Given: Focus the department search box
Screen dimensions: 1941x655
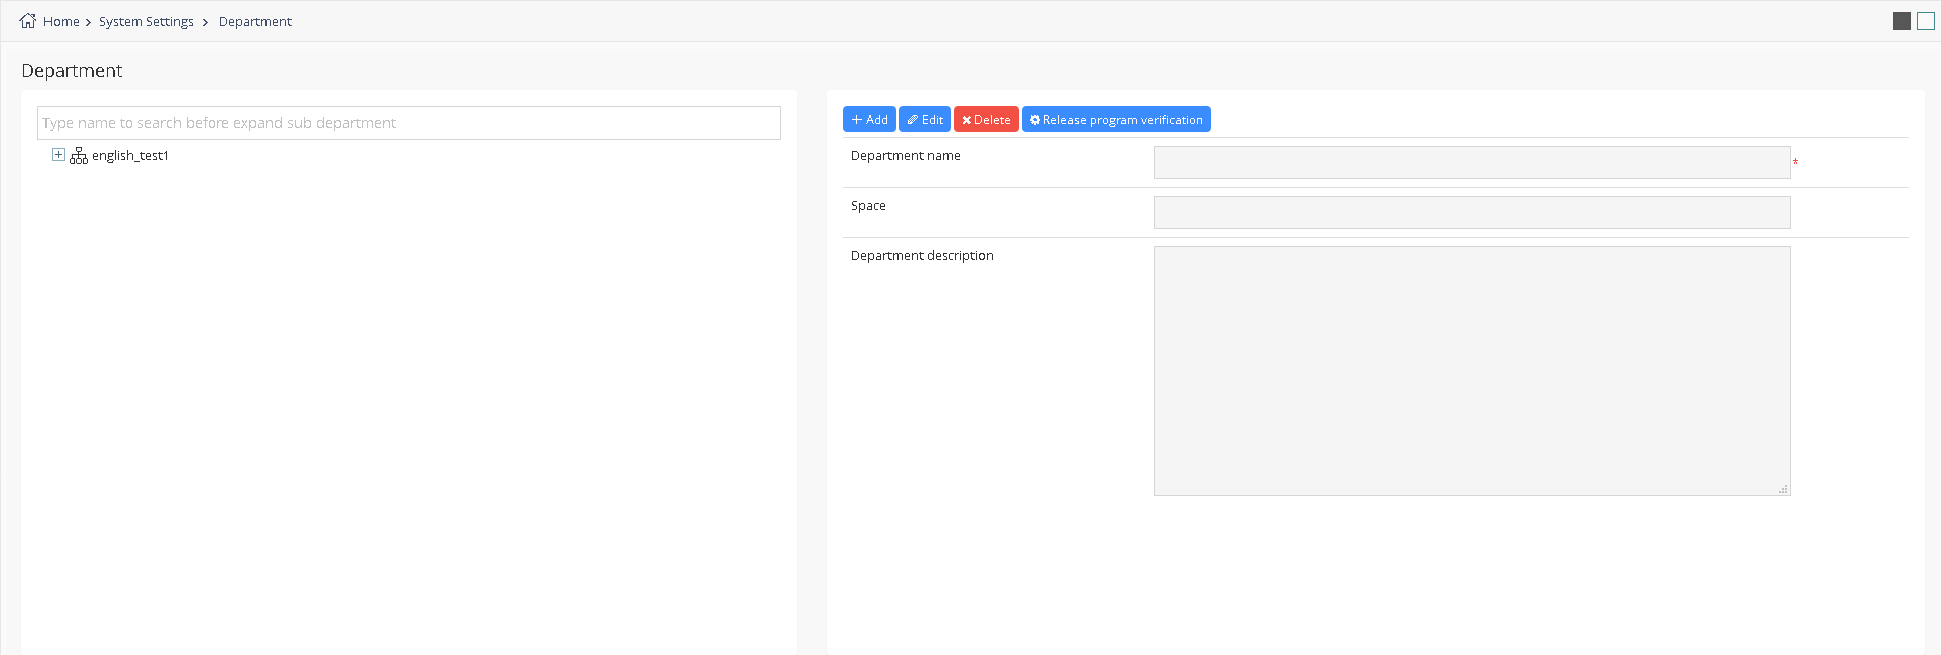Looking at the screenshot, I should pos(408,123).
